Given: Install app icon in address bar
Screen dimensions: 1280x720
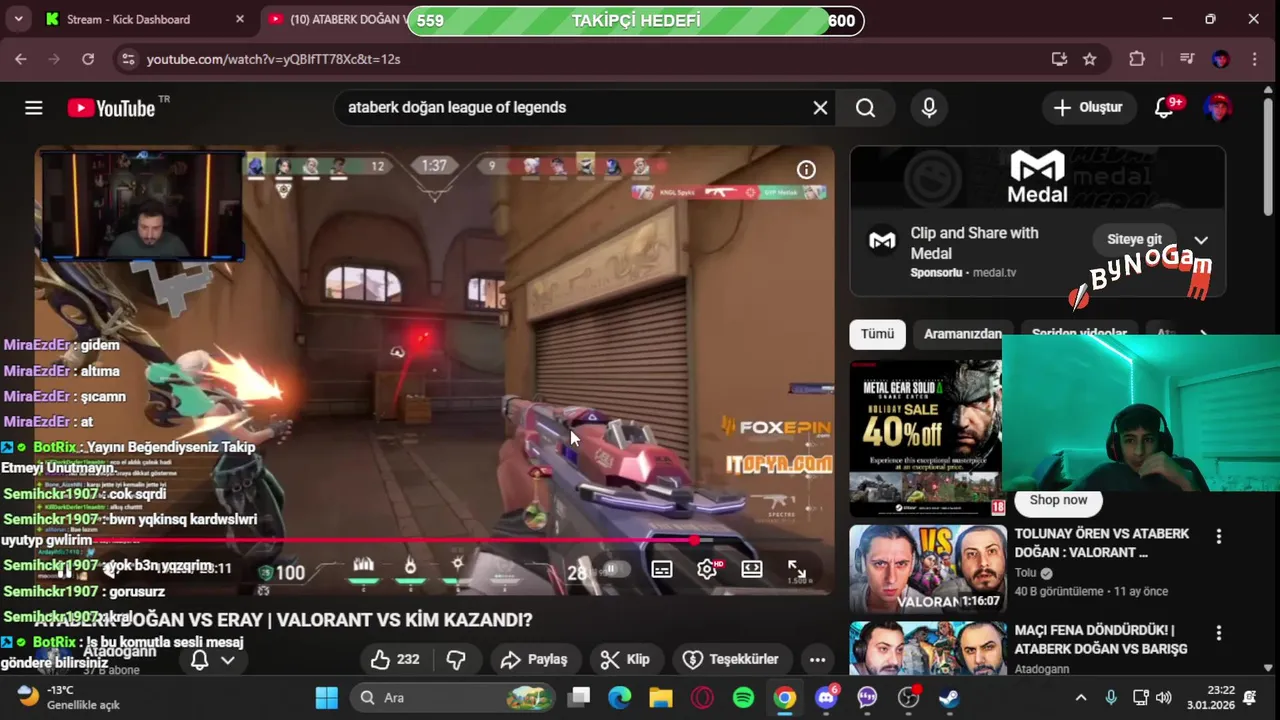Looking at the screenshot, I should pos(1059,59).
